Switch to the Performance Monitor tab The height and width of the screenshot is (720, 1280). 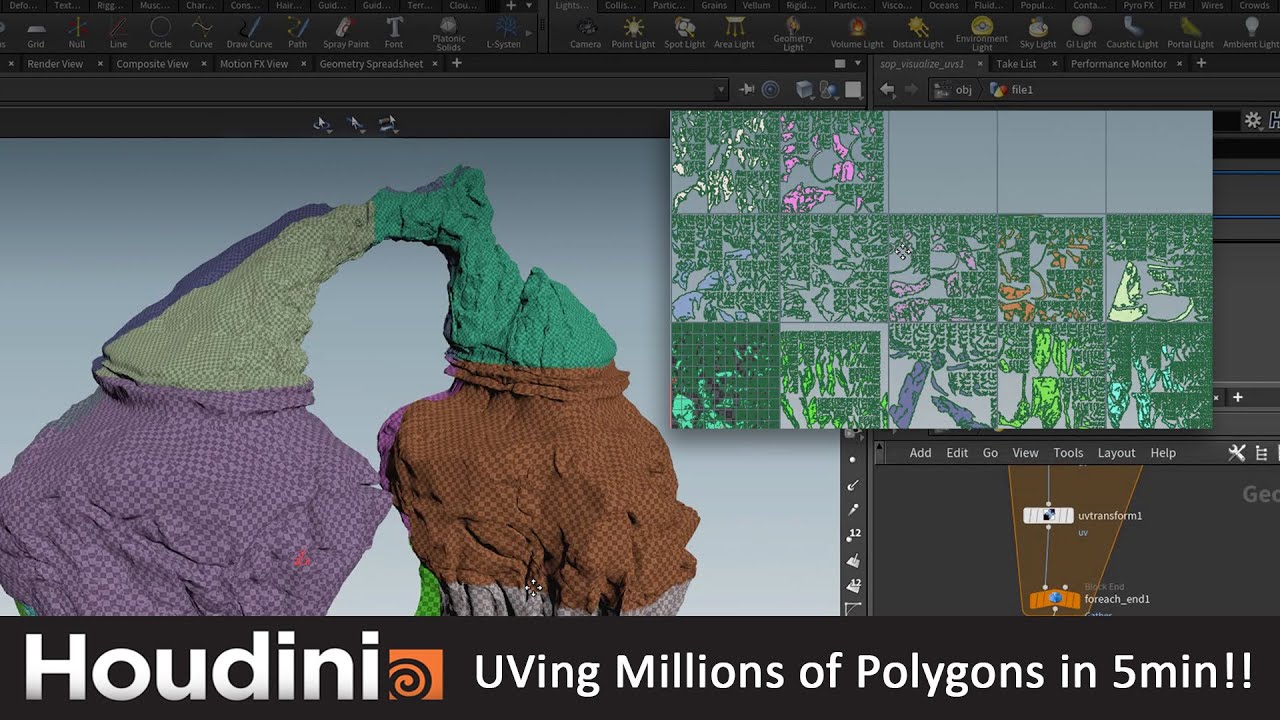1119,64
